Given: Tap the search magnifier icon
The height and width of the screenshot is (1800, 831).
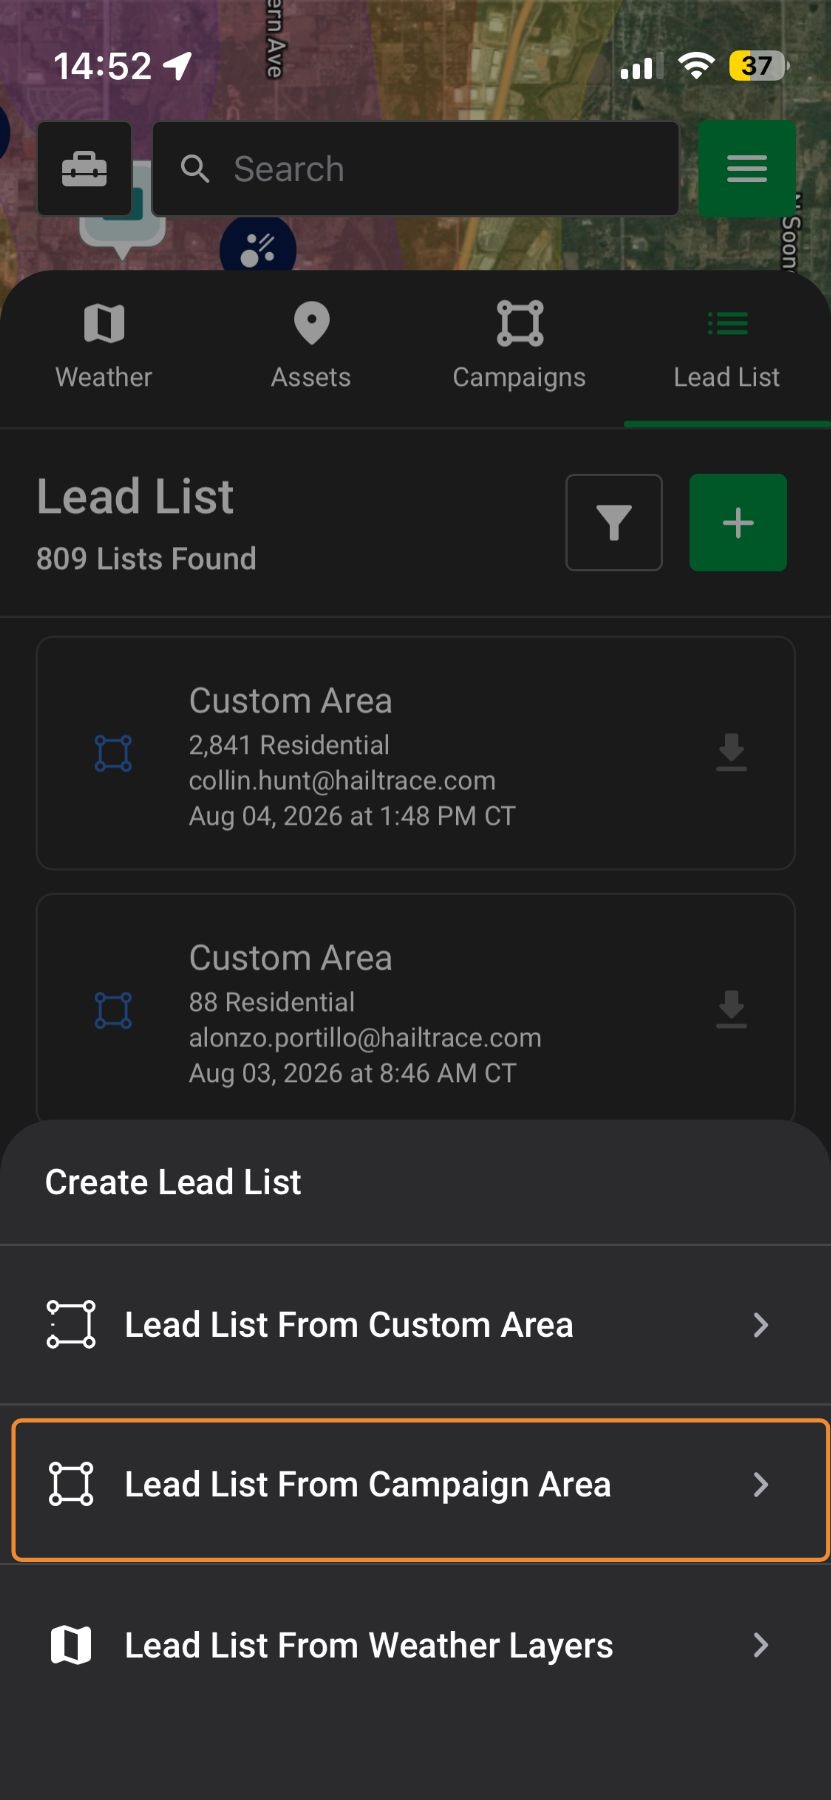Looking at the screenshot, I should click(x=195, y=169).
